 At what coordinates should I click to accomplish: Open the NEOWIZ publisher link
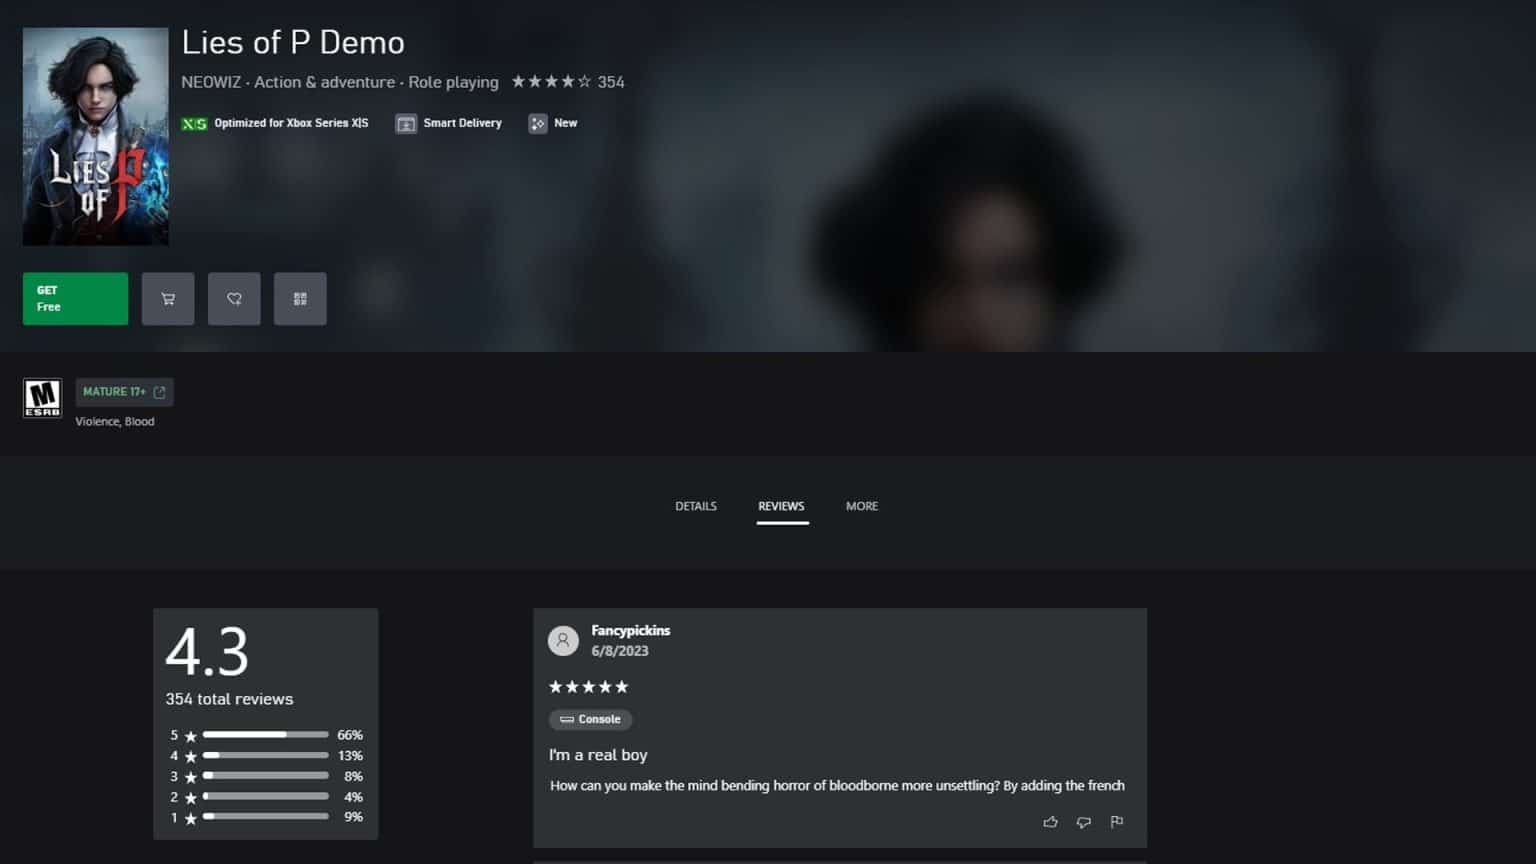pos(211,82)
